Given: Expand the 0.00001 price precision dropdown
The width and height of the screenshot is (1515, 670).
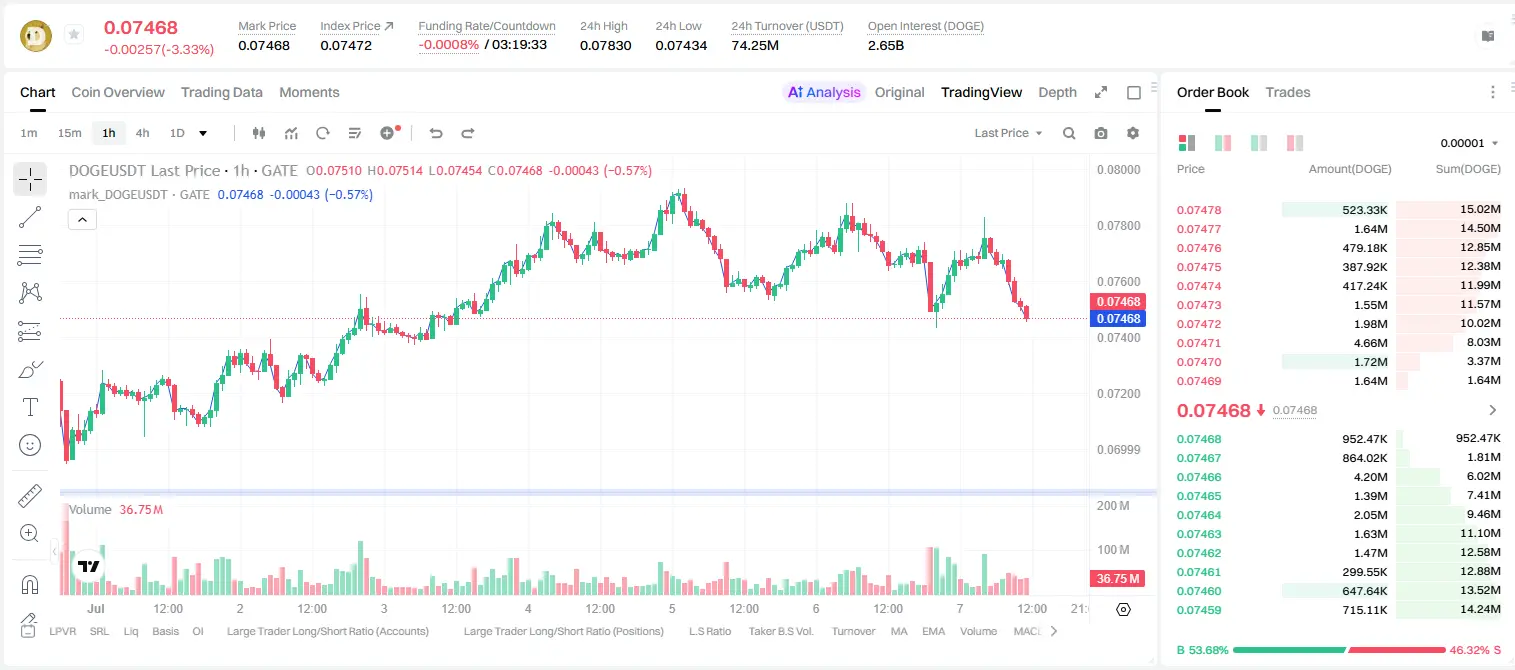Looking at the screenshot, I should (x=1469, y=143).
